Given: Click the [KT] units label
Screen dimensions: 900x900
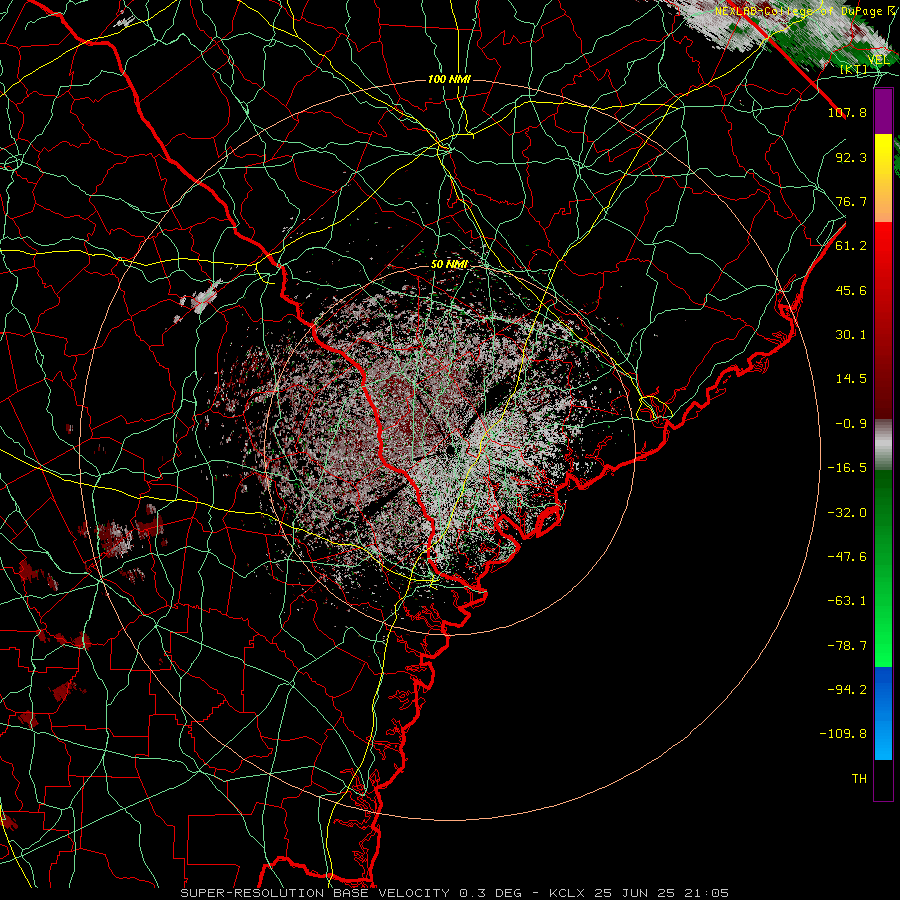Looking at the screenshot, I should [853, 69].
